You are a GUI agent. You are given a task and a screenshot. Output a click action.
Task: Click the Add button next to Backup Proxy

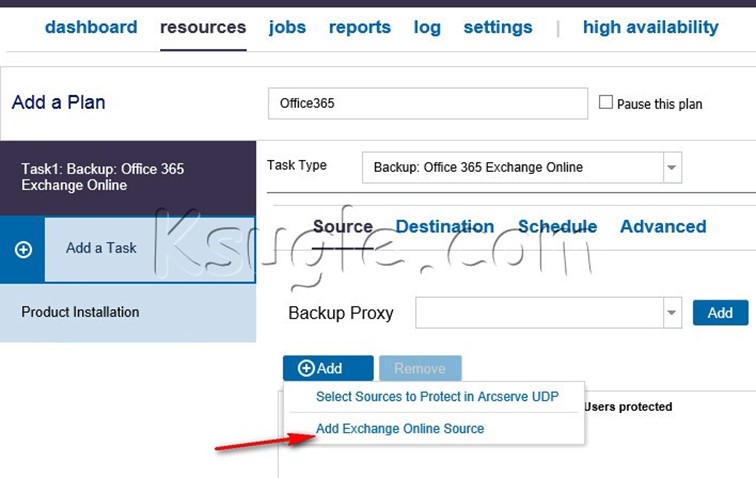(x=720, y=313)
